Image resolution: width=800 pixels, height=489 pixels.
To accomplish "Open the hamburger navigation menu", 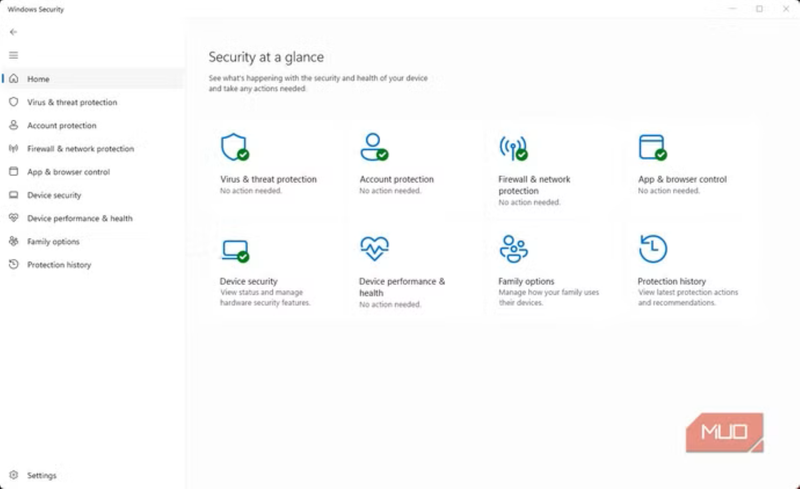I will click(13, 55).
